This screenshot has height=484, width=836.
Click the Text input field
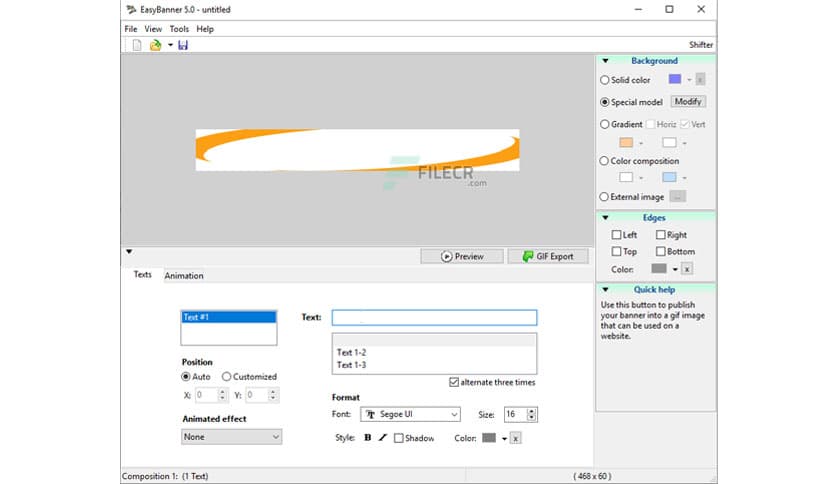(434, 318)
